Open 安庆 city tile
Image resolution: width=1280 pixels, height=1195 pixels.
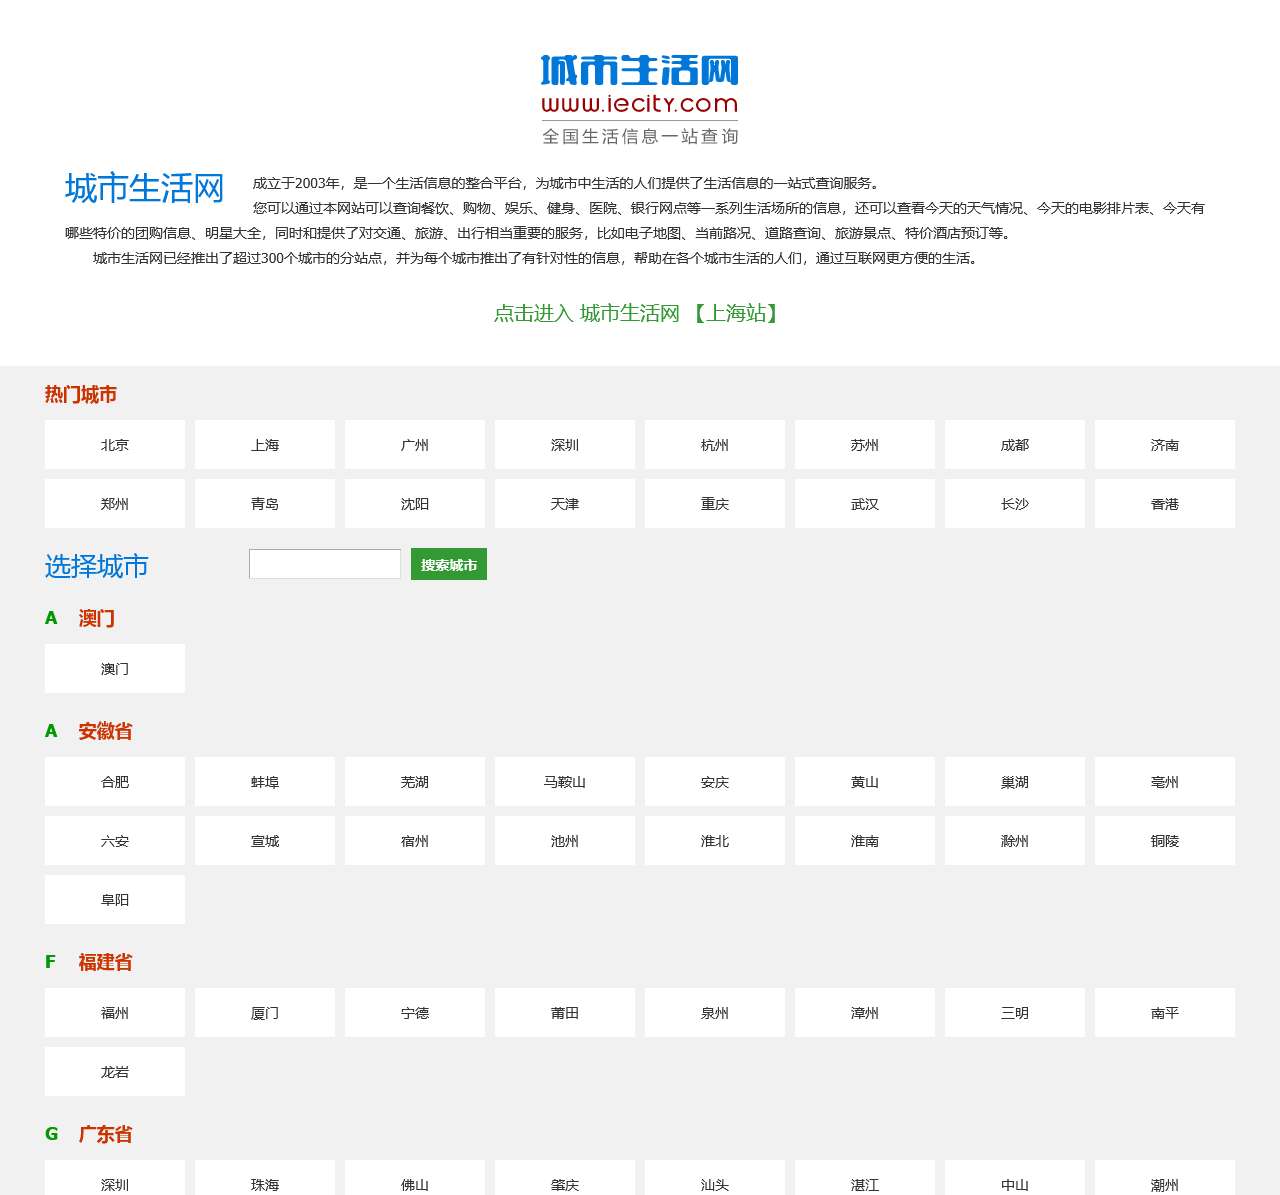(x=715, y=782)
